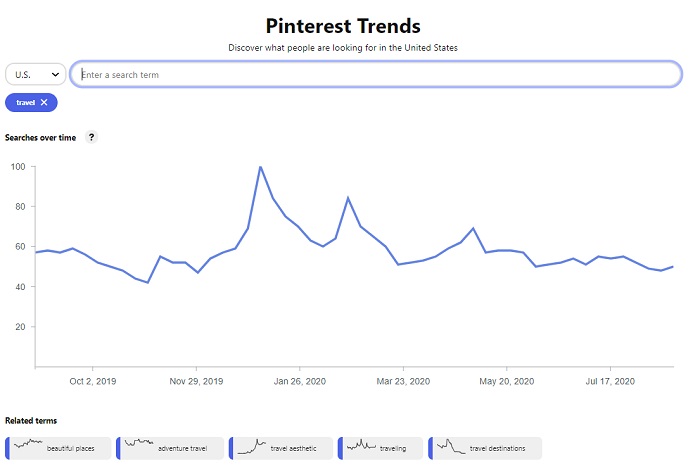Choose the adventure travel related term label
This screenshot has height=473, width=700.
point(182,449)
